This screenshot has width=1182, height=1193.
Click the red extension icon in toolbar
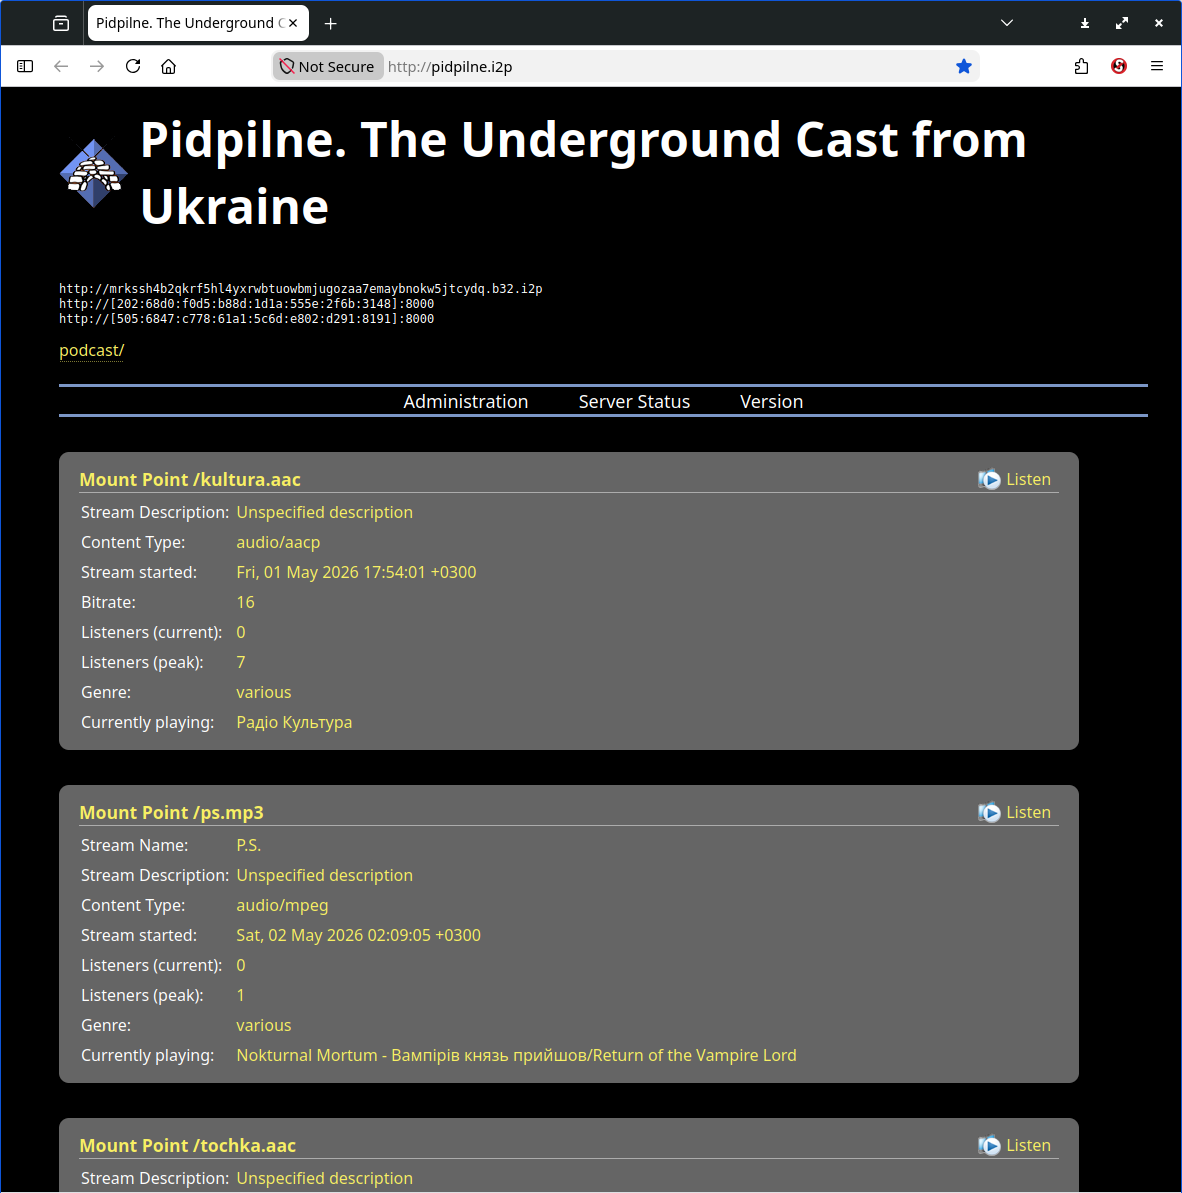(x=1119, y=66)
